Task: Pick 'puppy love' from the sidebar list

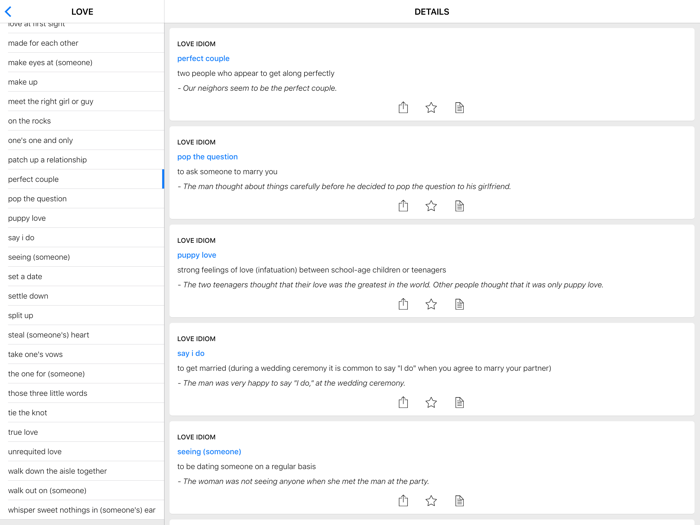Action: coord(82,218)
